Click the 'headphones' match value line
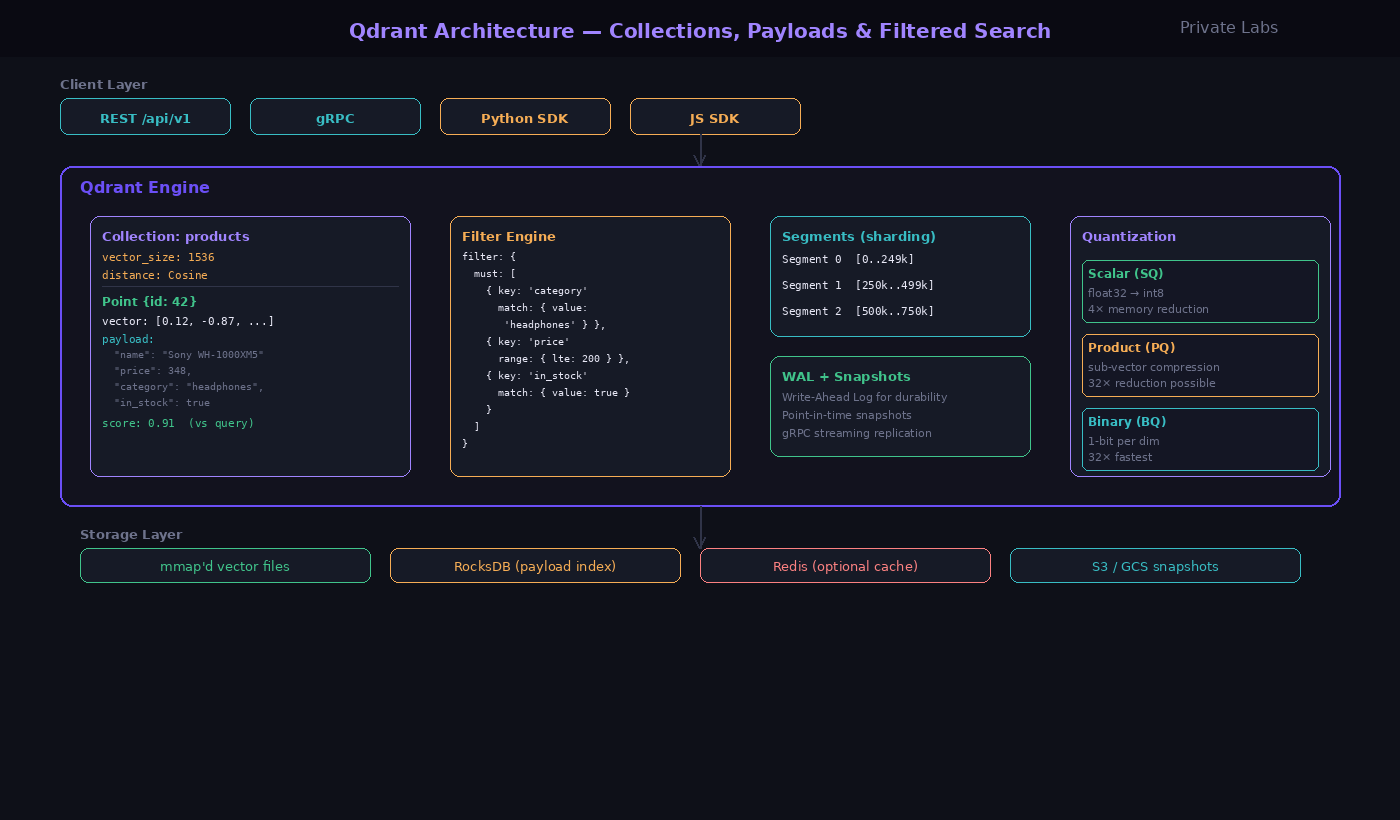The width and height of the screenshot is (1400, 820). (555, 325)
